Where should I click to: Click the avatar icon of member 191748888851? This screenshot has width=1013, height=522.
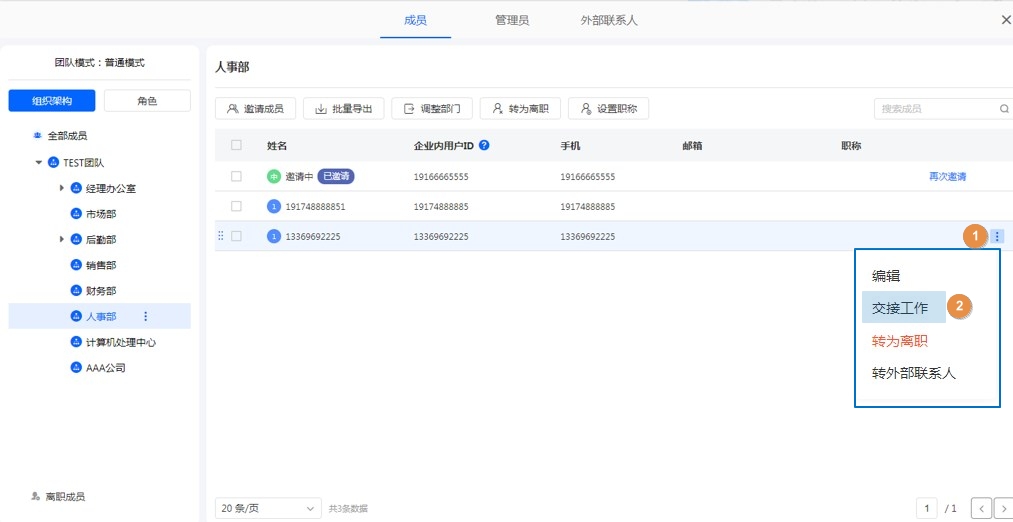pyautogui.click(x=273, y=207)
